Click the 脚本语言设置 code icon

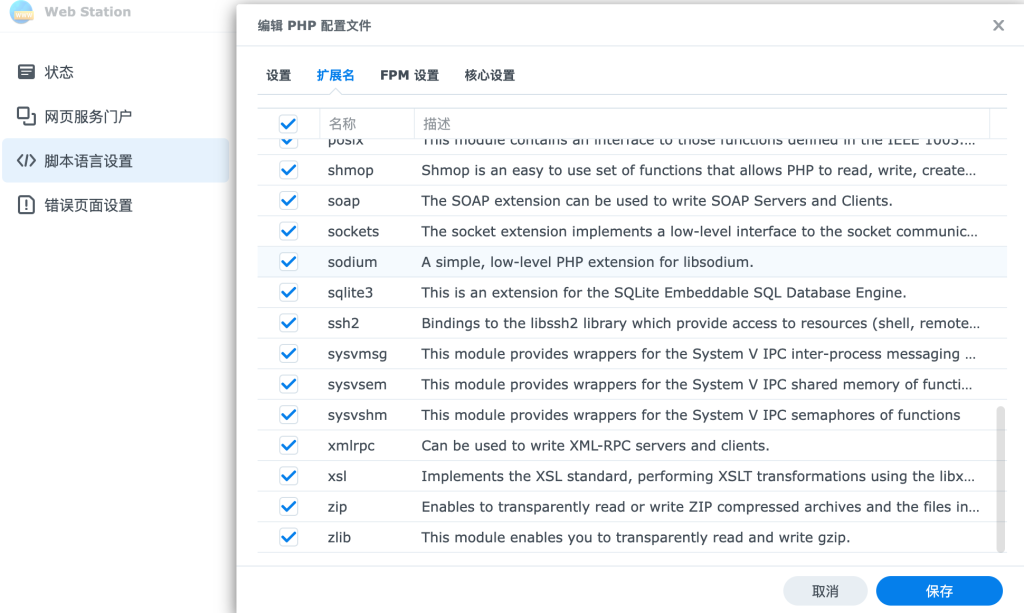(x=26, y=161)
